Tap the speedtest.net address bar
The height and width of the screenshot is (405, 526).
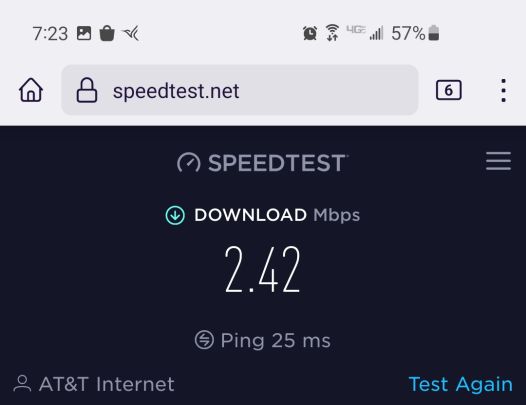(x=240, y=90)
